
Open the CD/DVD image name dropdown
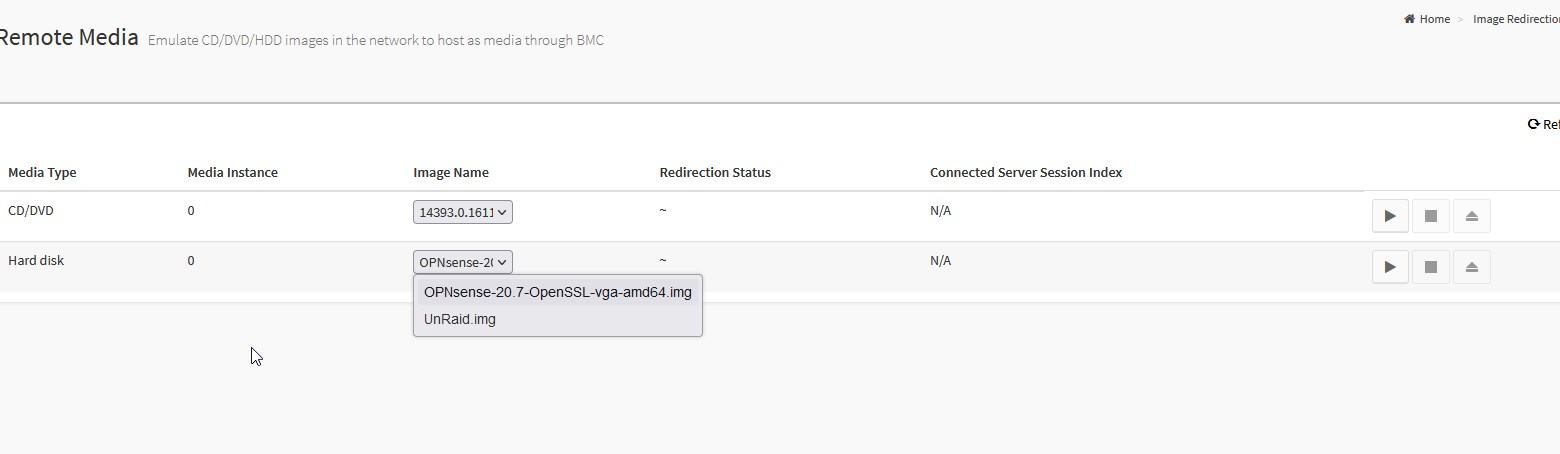pos(463,212)
